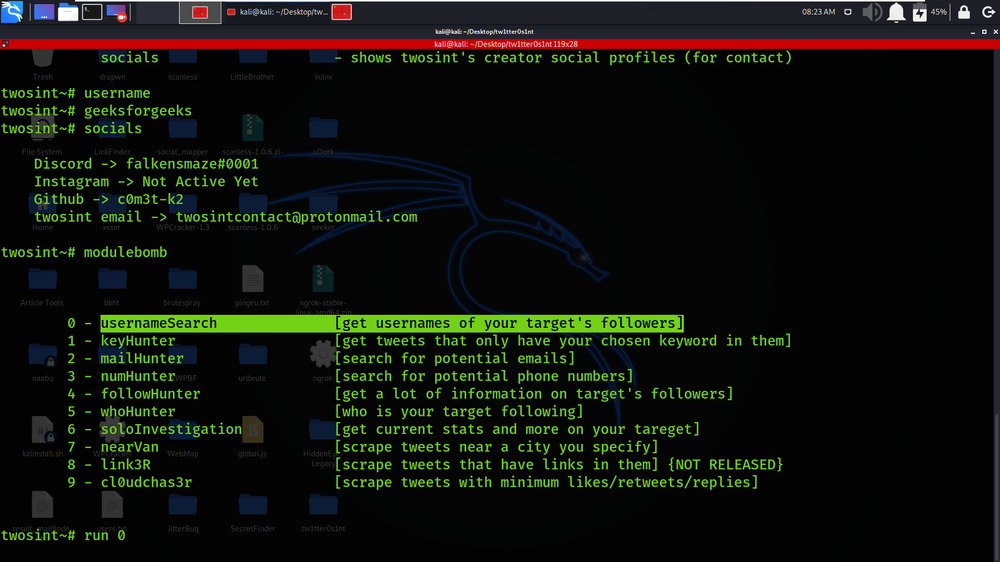This screenshot has width=1000, height=562.
Task: Click the users.txt desktop file icon
Action: 112,513
